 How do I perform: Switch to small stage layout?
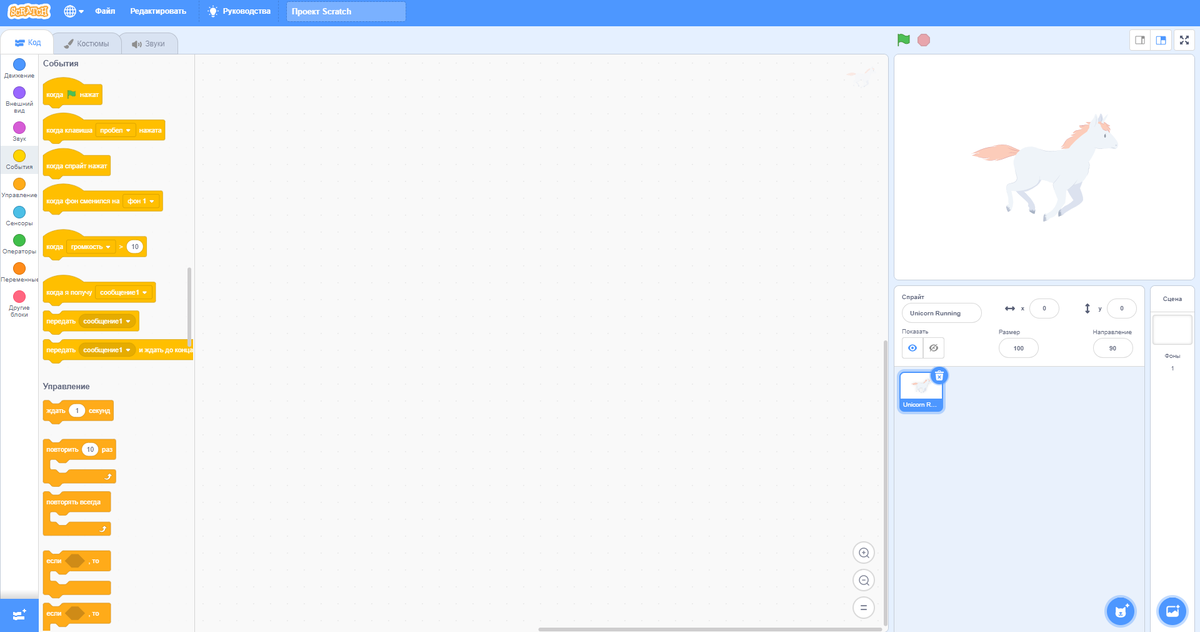click(1140, 40)
